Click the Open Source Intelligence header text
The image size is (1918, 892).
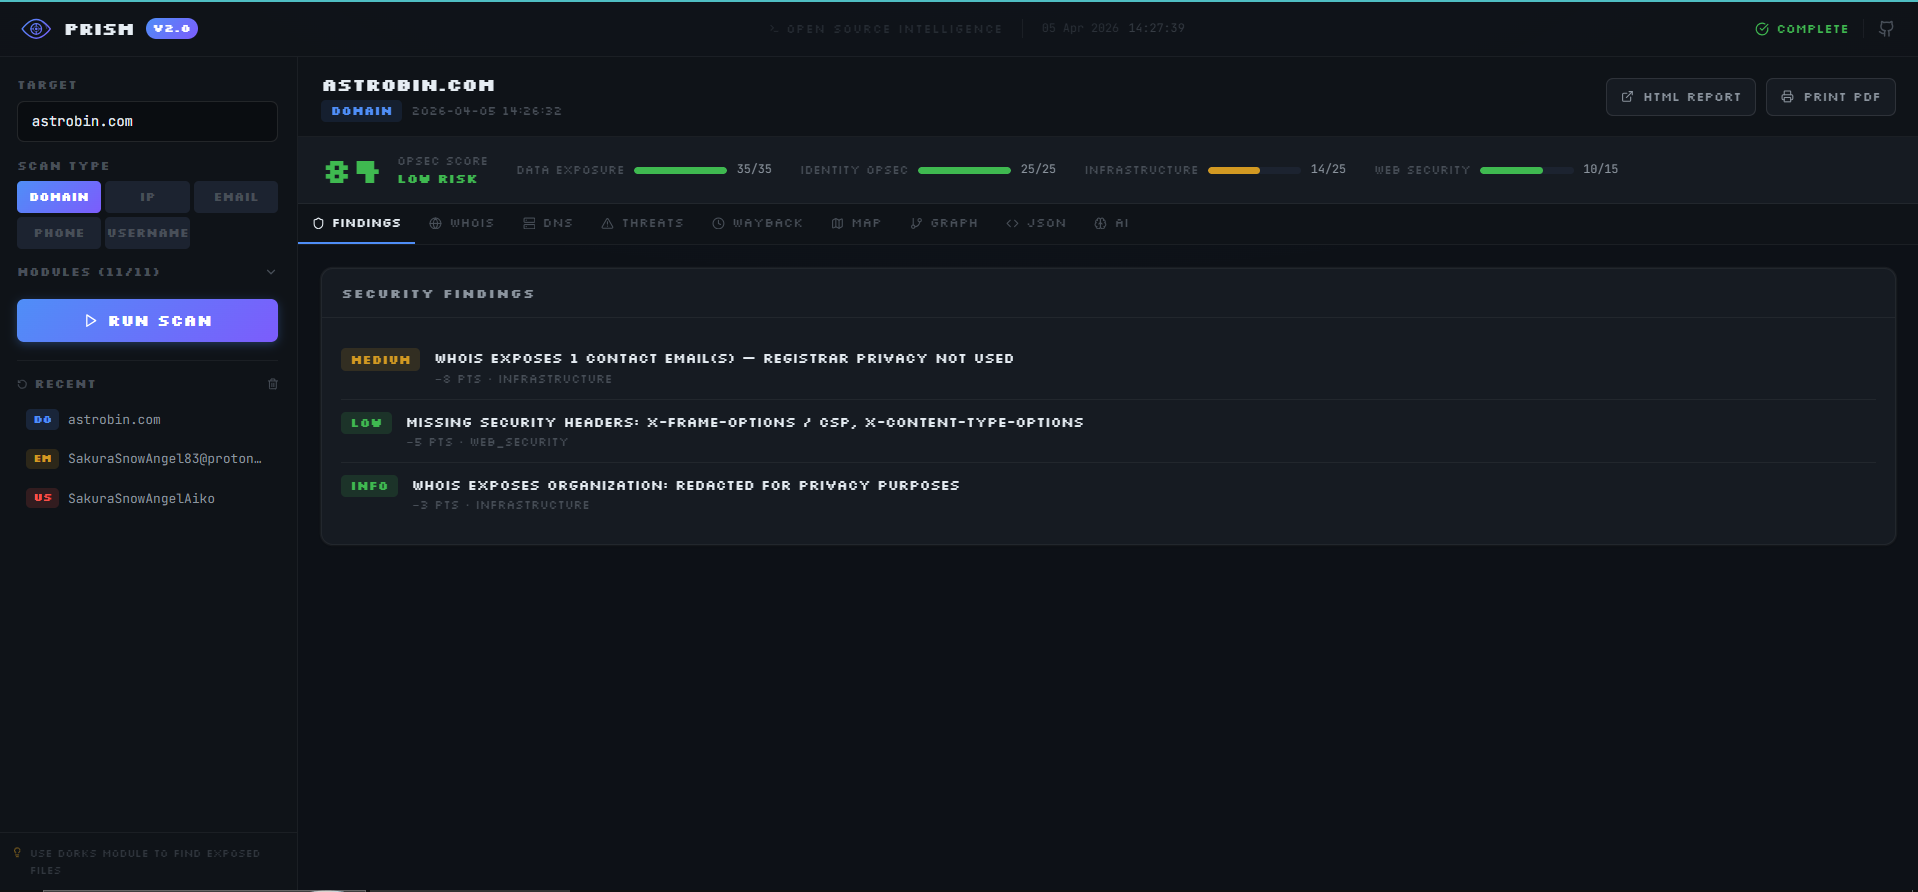click(x=894, y=29)
